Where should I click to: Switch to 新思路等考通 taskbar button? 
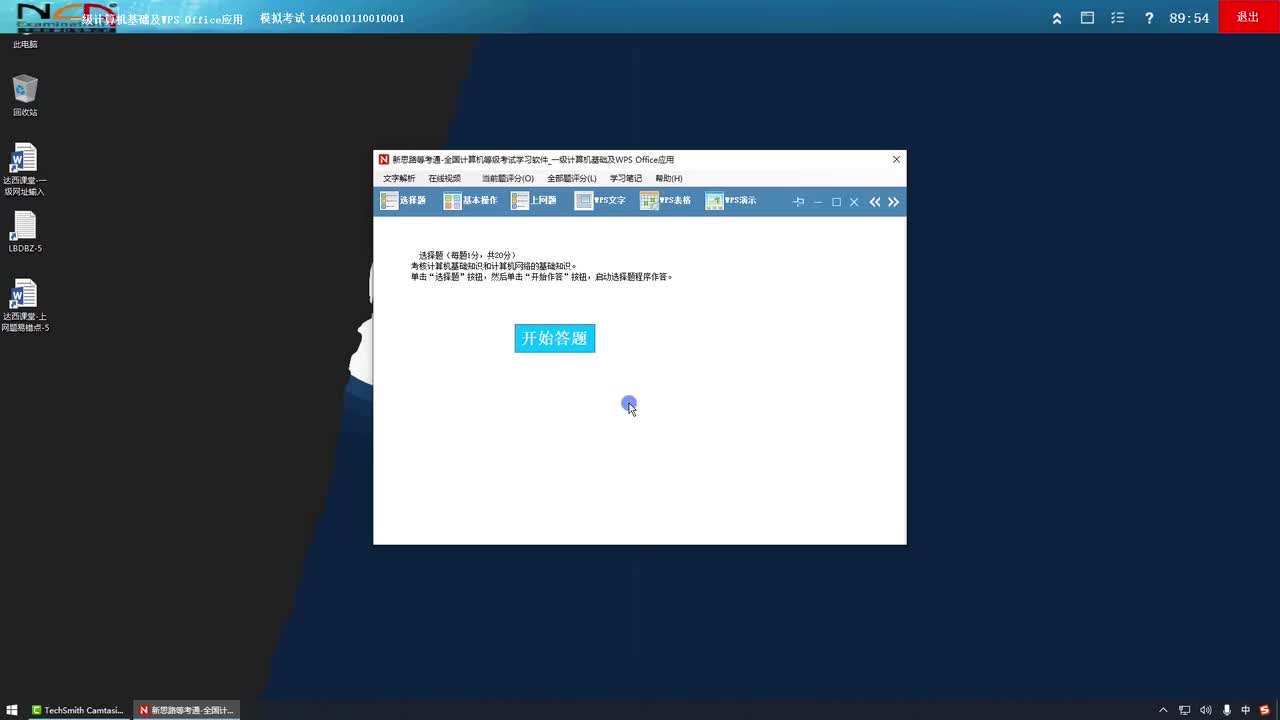186,710
